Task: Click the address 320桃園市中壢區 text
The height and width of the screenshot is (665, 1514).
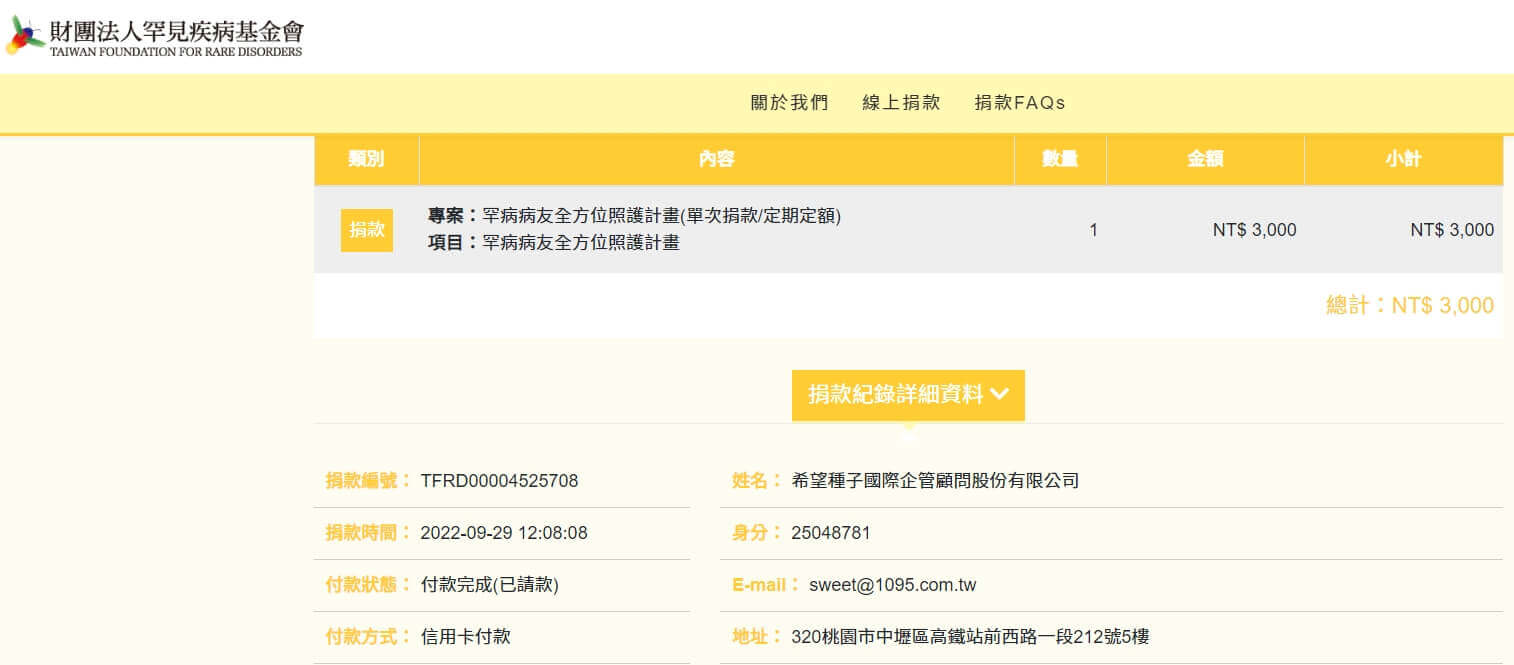Action: click(969, 637)
